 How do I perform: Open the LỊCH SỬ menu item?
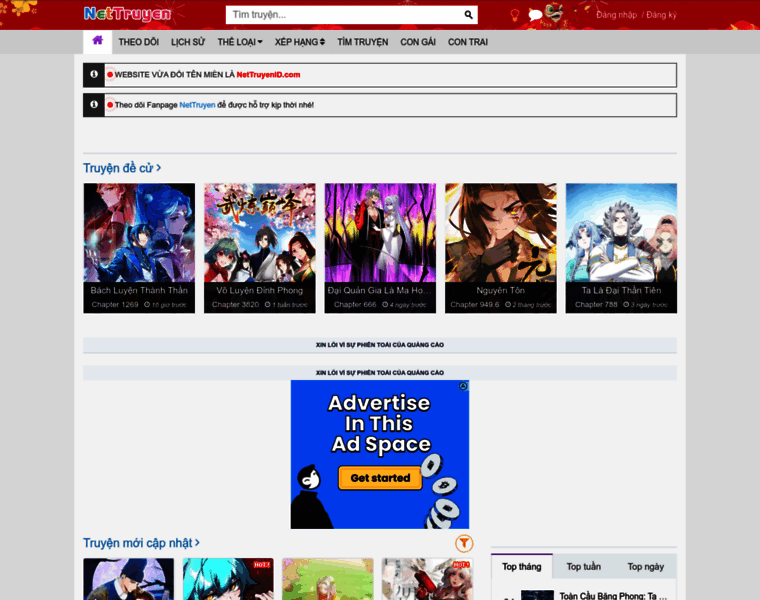click(x=188, y=42)
